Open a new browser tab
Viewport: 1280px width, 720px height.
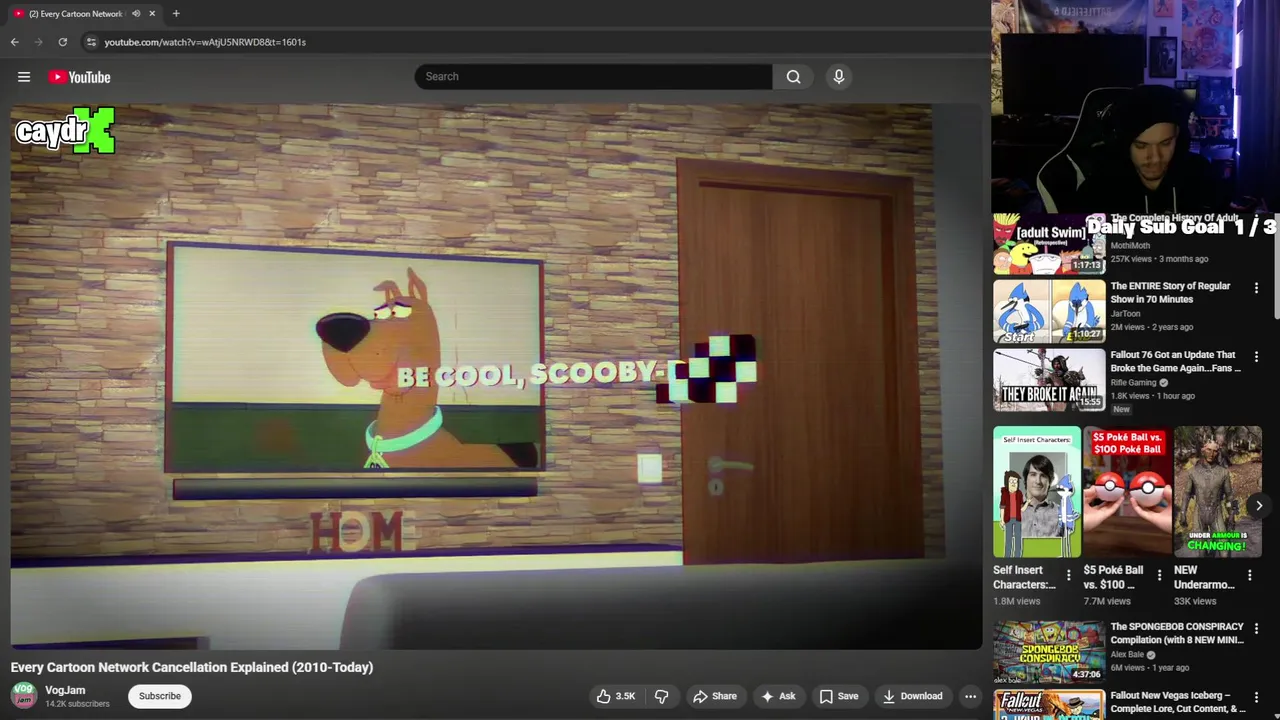click(176, 13)
